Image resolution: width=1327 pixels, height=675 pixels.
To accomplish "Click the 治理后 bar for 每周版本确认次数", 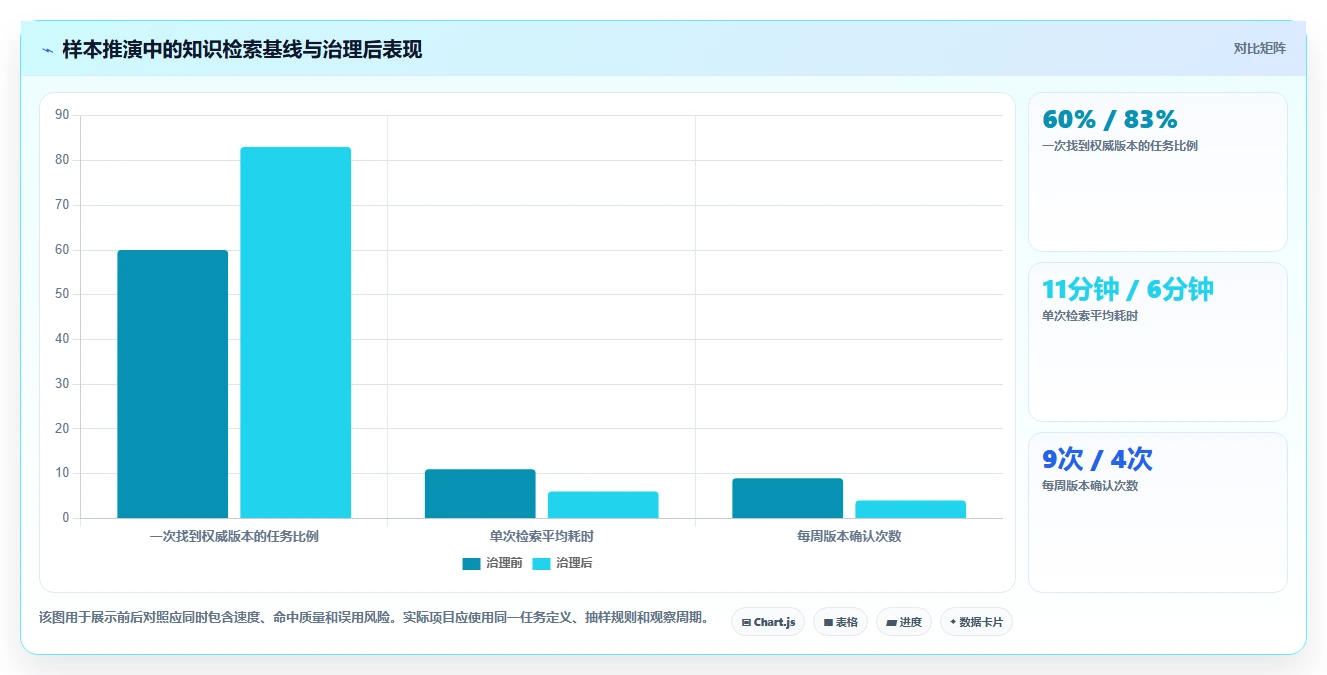I will (911, 509).
